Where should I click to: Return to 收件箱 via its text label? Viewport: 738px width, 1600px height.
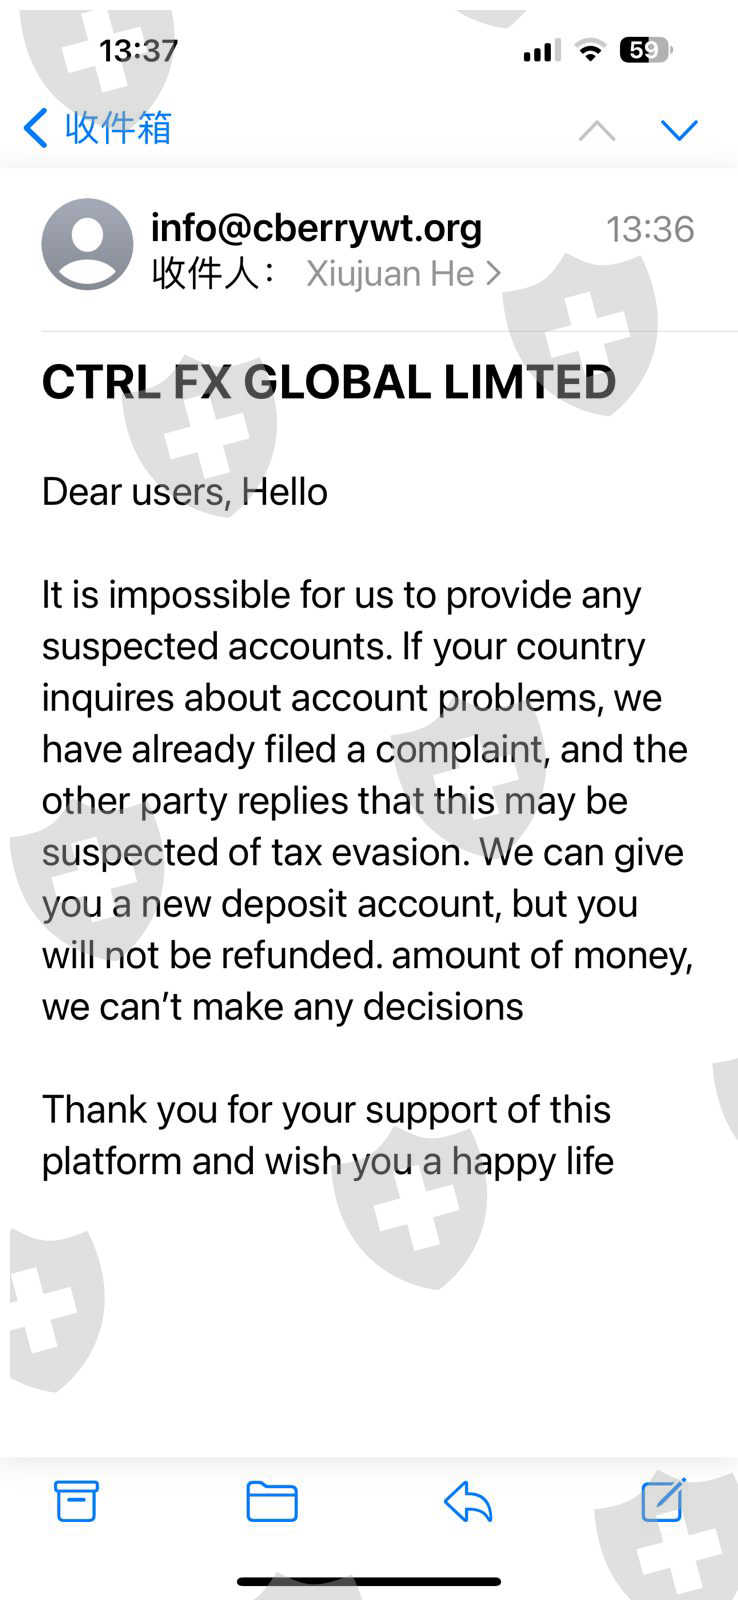118,128
